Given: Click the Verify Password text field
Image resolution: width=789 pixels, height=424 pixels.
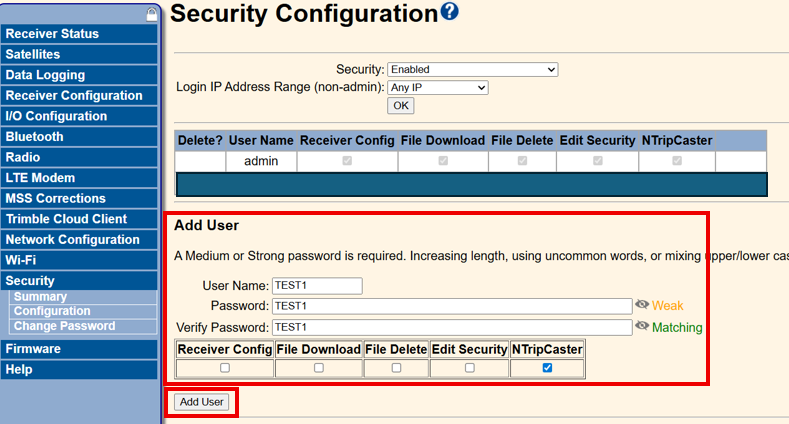Looking at the screenshot, I should pyautogui.click(x=452, y=327).
